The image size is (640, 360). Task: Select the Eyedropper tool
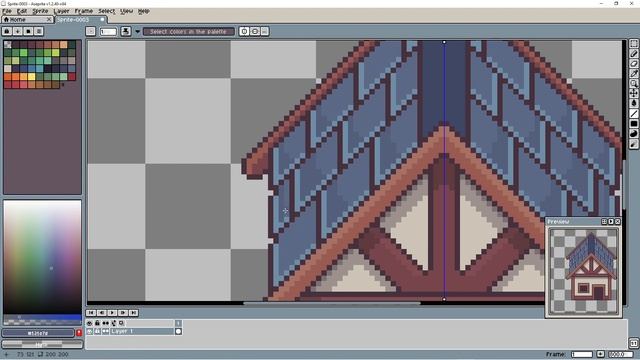[x=633, y=73]
